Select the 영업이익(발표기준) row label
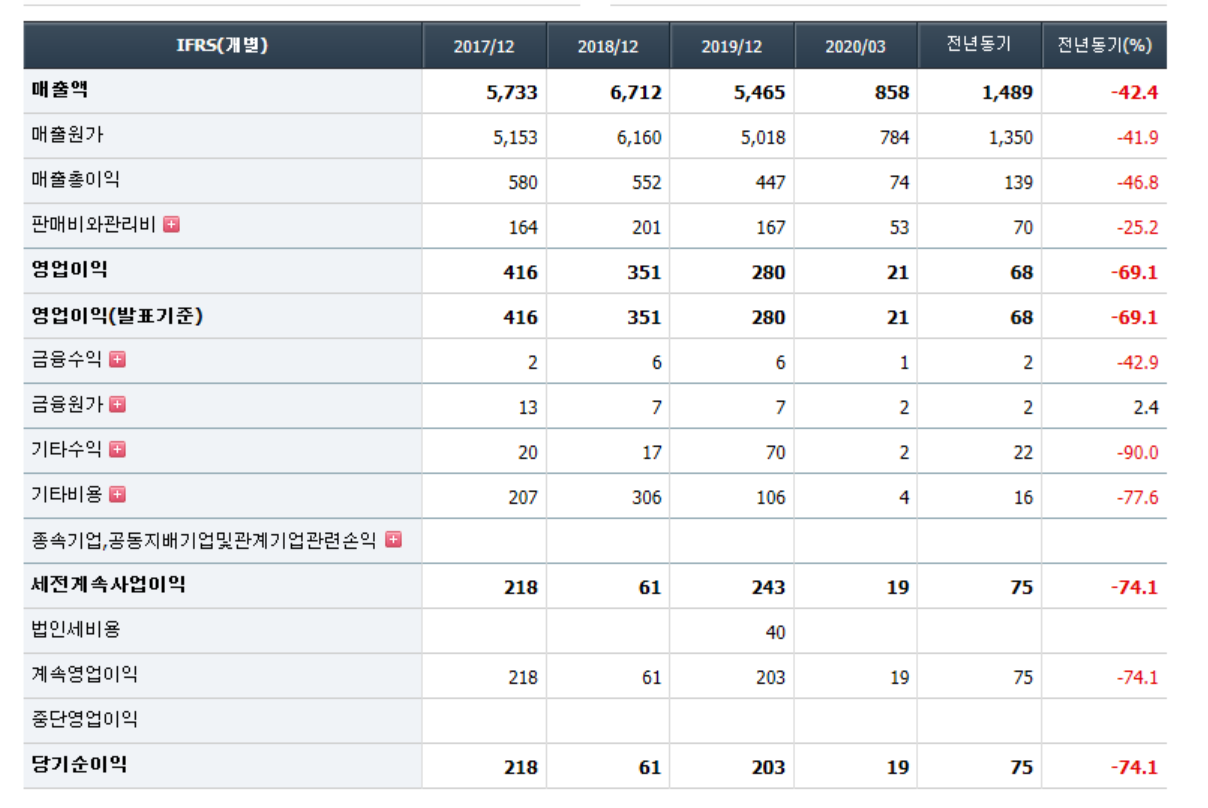The image size is (1208, 808). pyautogui.click(x=118, y=316)
